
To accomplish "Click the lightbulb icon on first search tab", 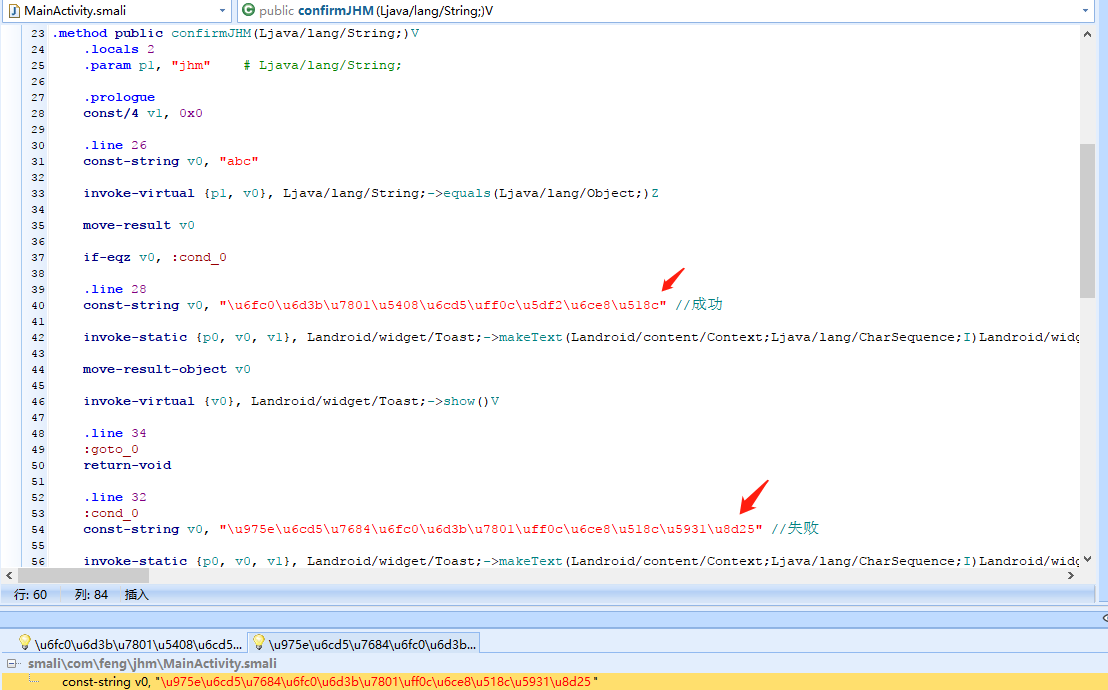I will (25, 642).
